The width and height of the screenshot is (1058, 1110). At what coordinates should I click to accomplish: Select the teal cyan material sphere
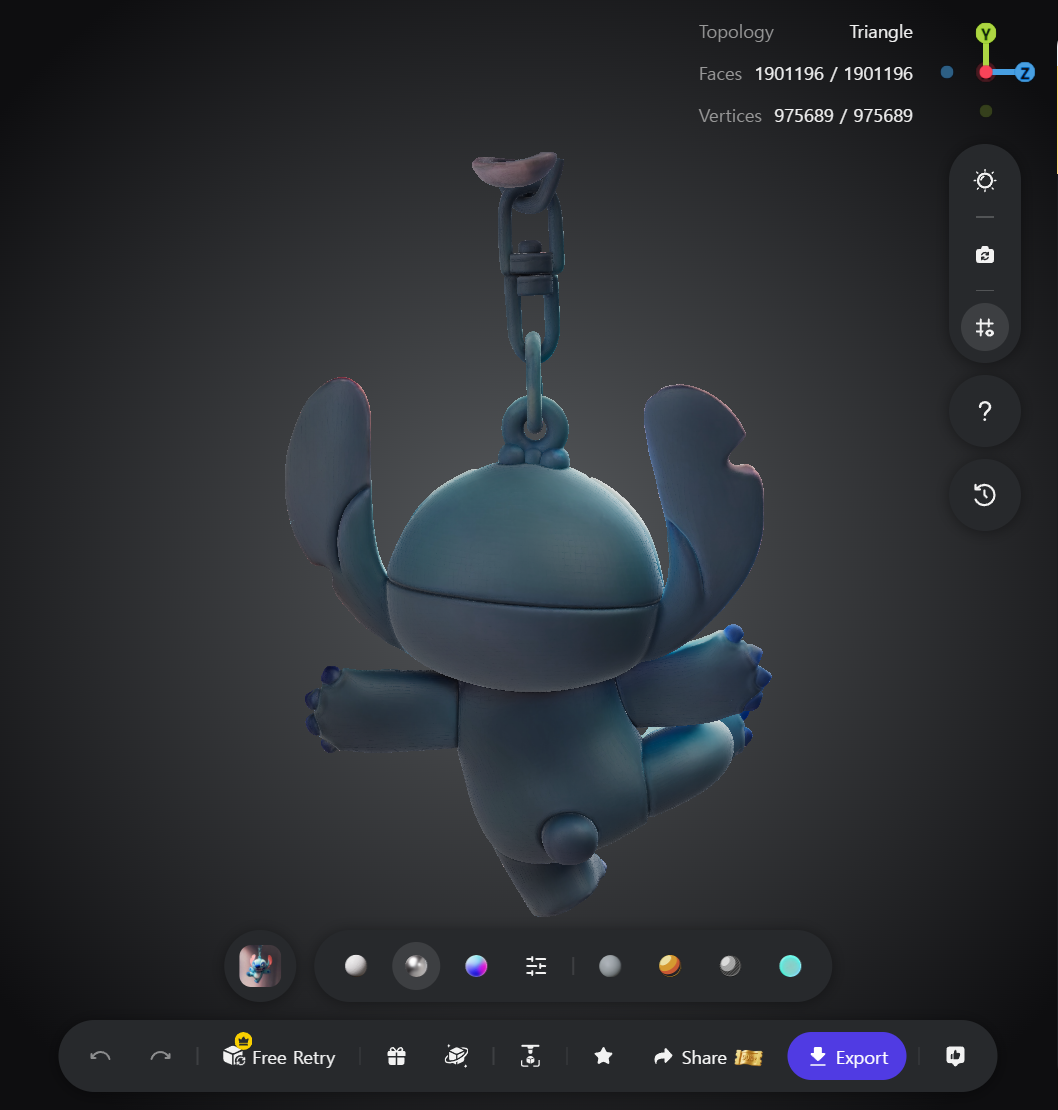pyautogui.click(x=790, y=966)
